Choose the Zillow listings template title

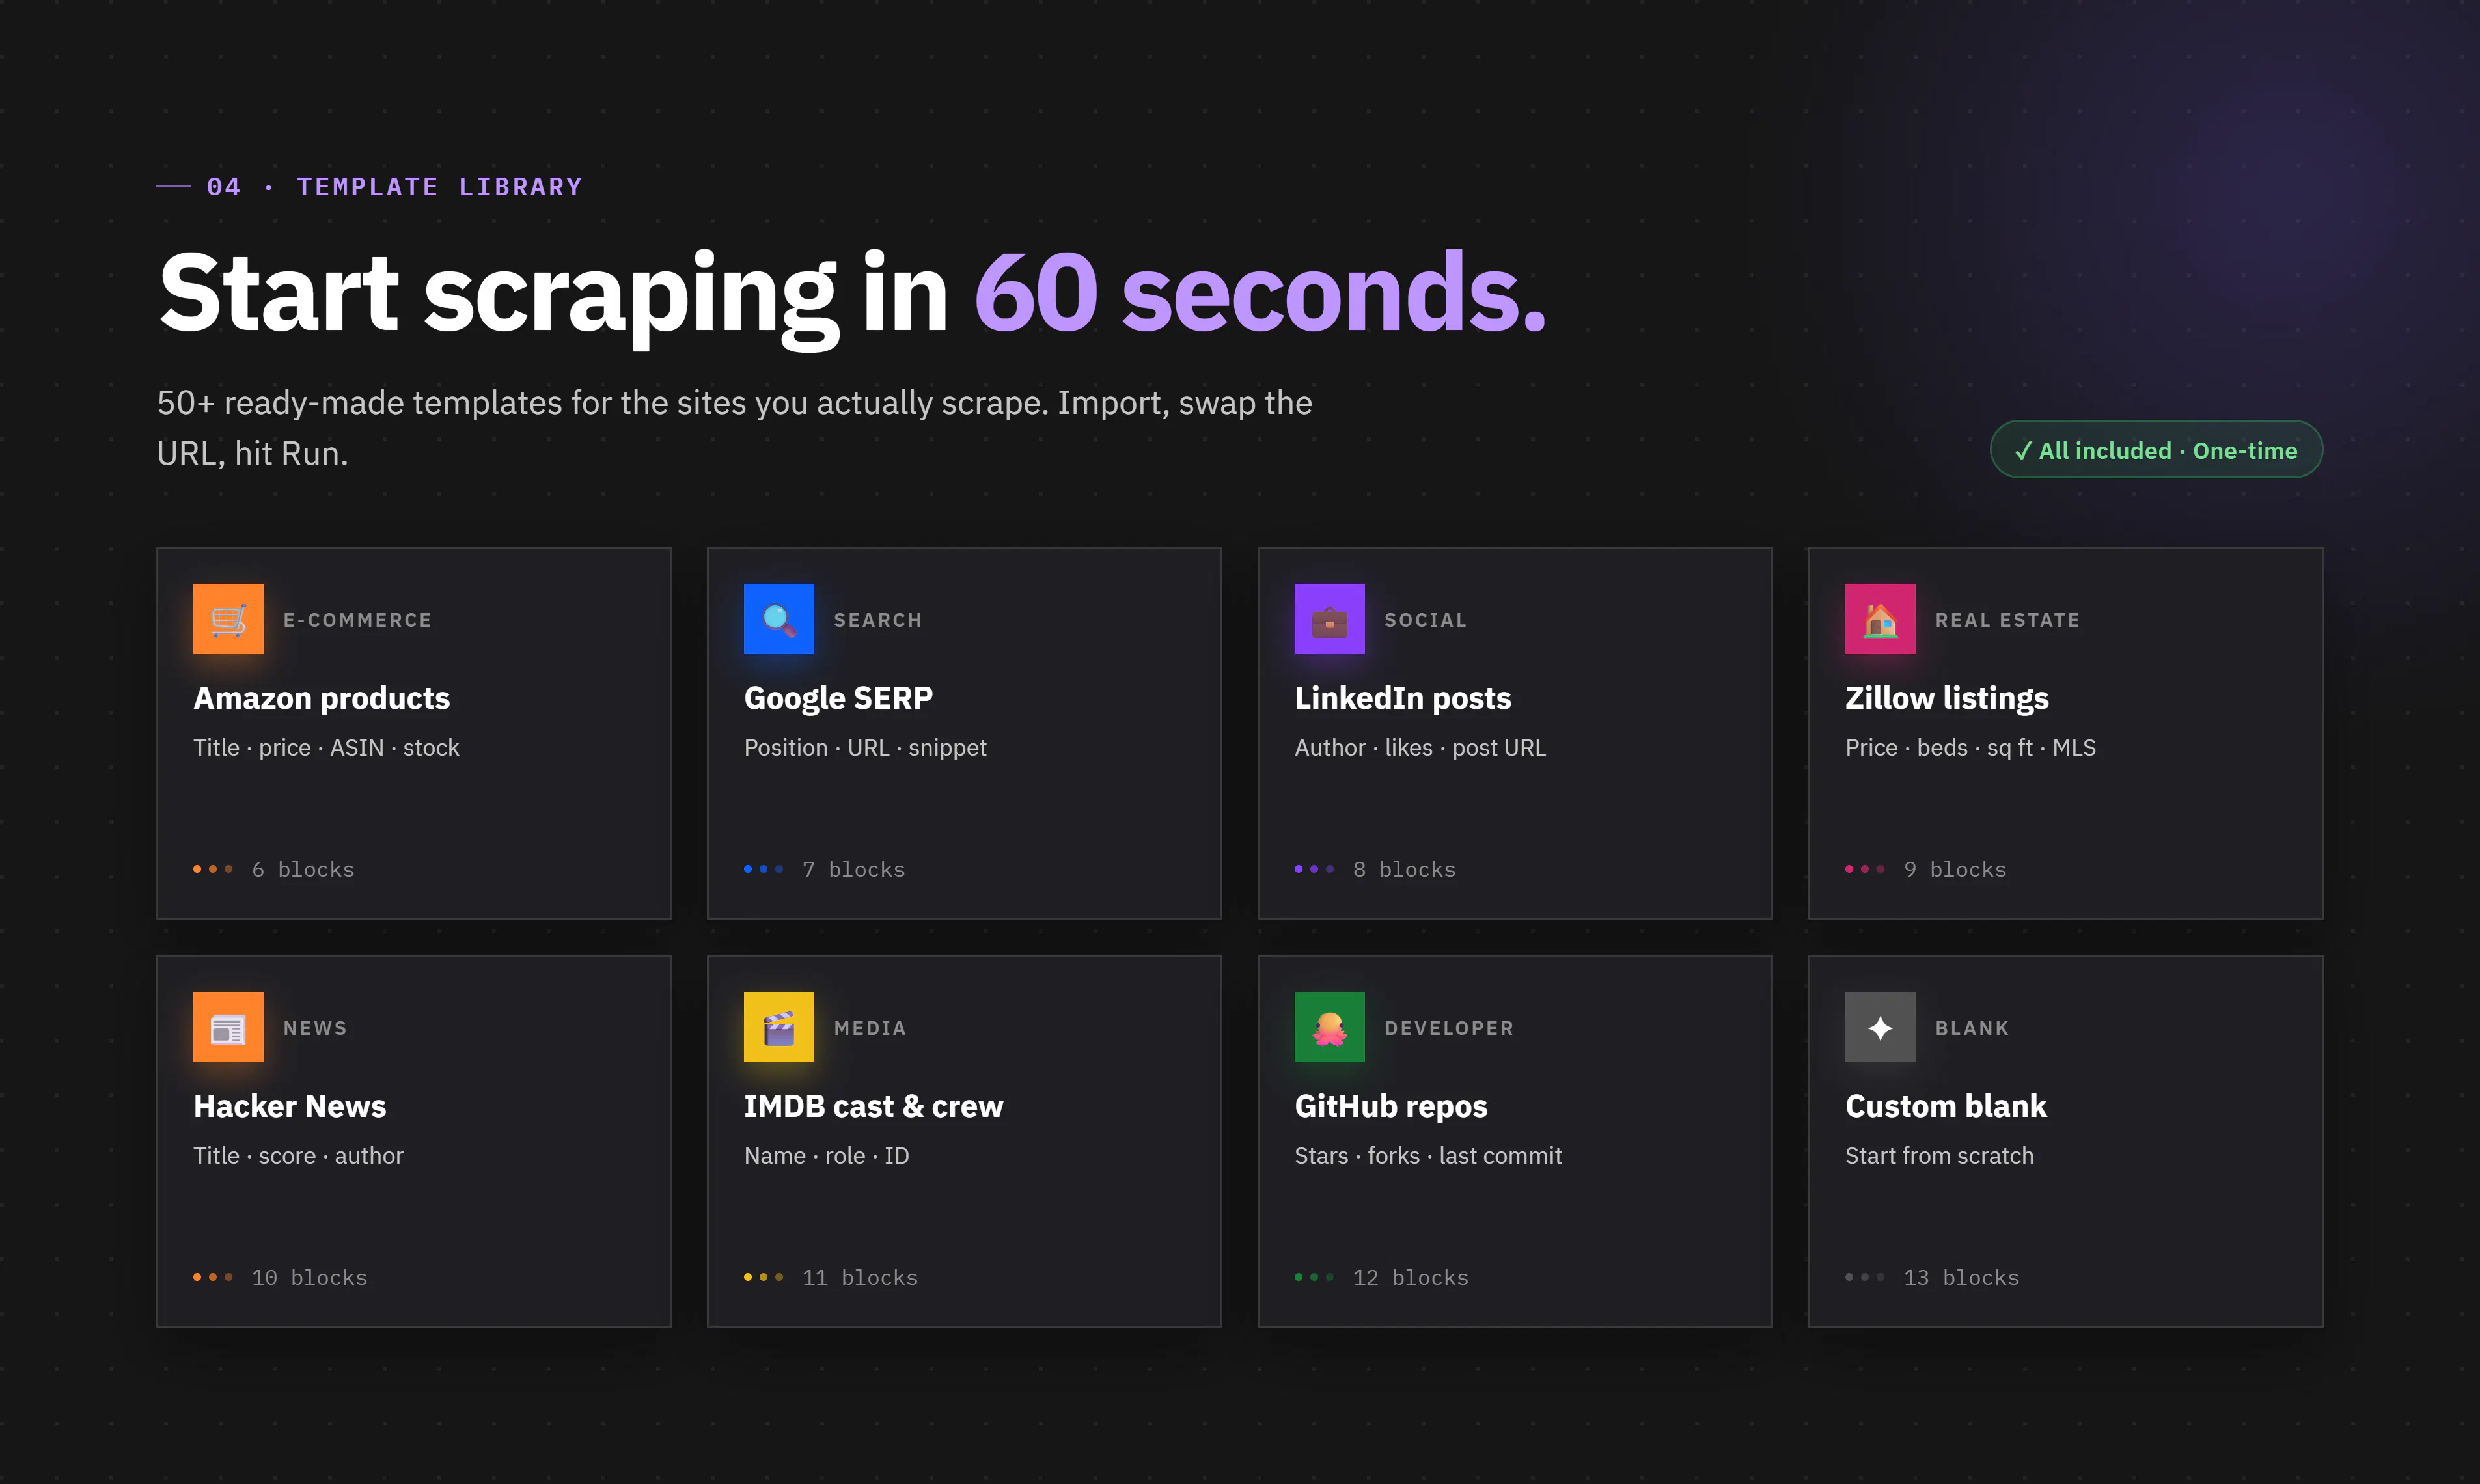coord(1946,698)
